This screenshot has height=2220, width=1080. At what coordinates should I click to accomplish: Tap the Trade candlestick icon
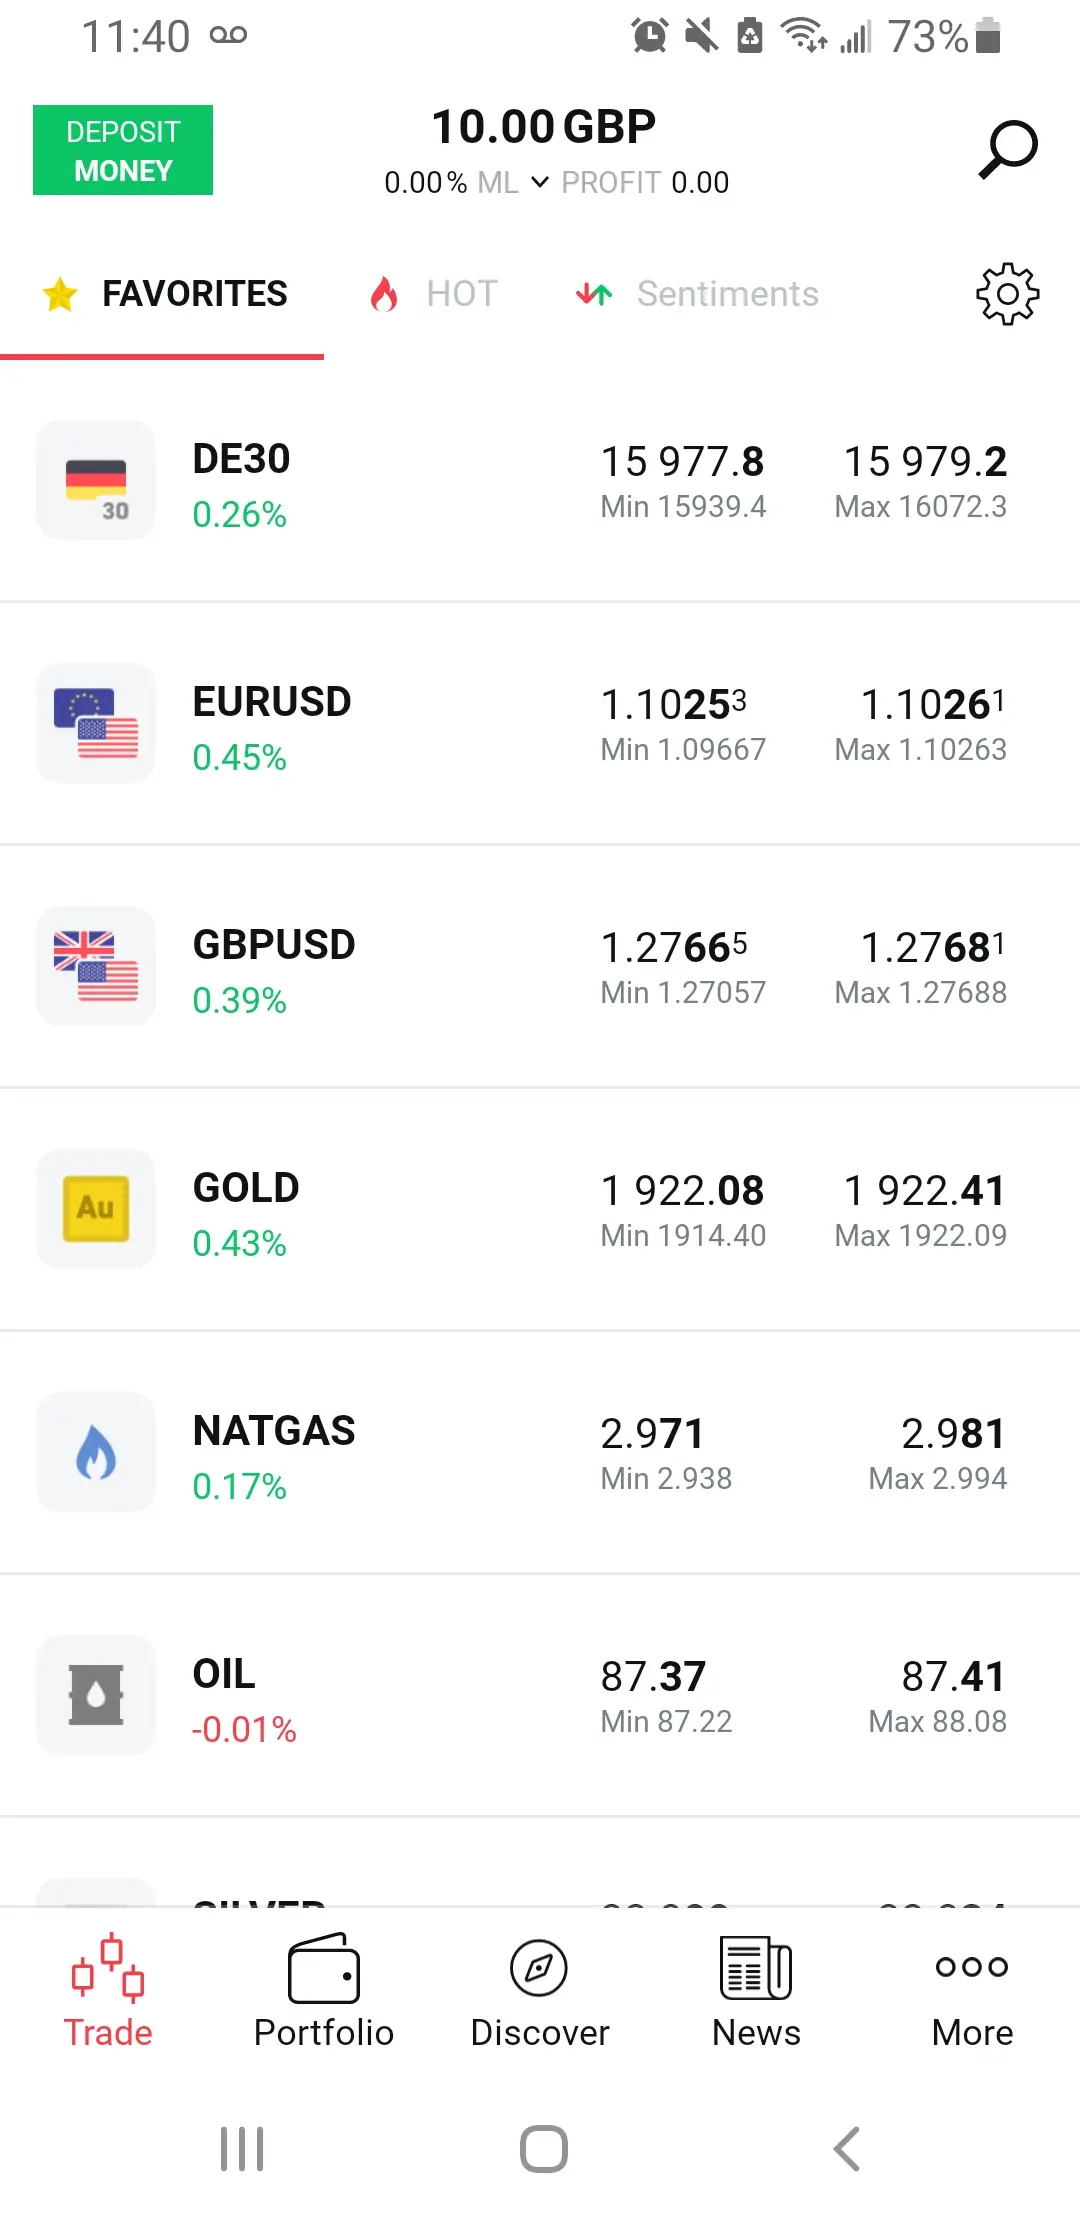[108, 1968]
